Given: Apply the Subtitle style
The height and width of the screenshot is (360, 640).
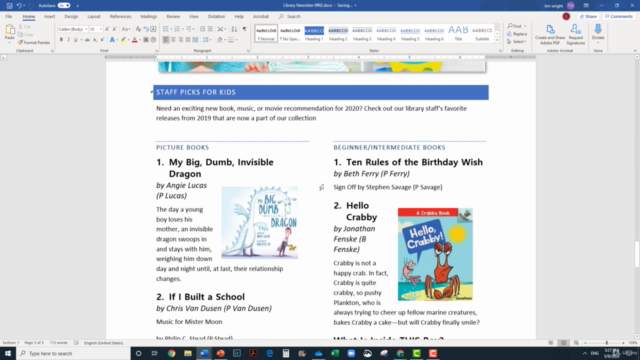Looking at the screenshot, I should [482, 33].
